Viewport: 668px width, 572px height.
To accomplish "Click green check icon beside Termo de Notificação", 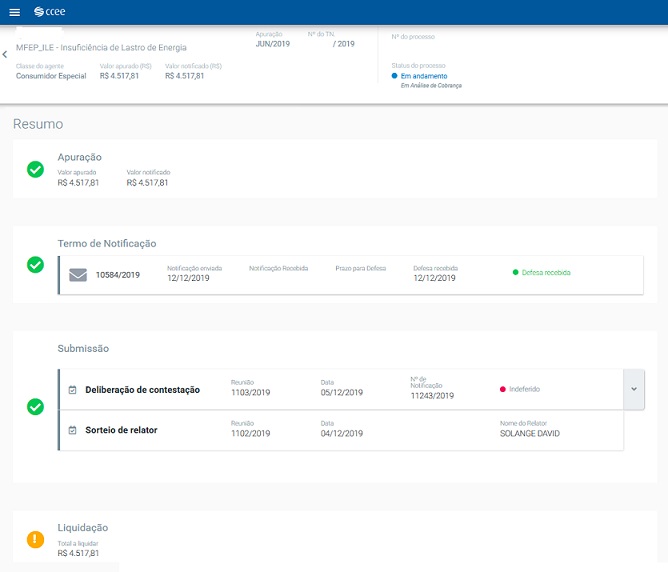I will click(35, 265).
